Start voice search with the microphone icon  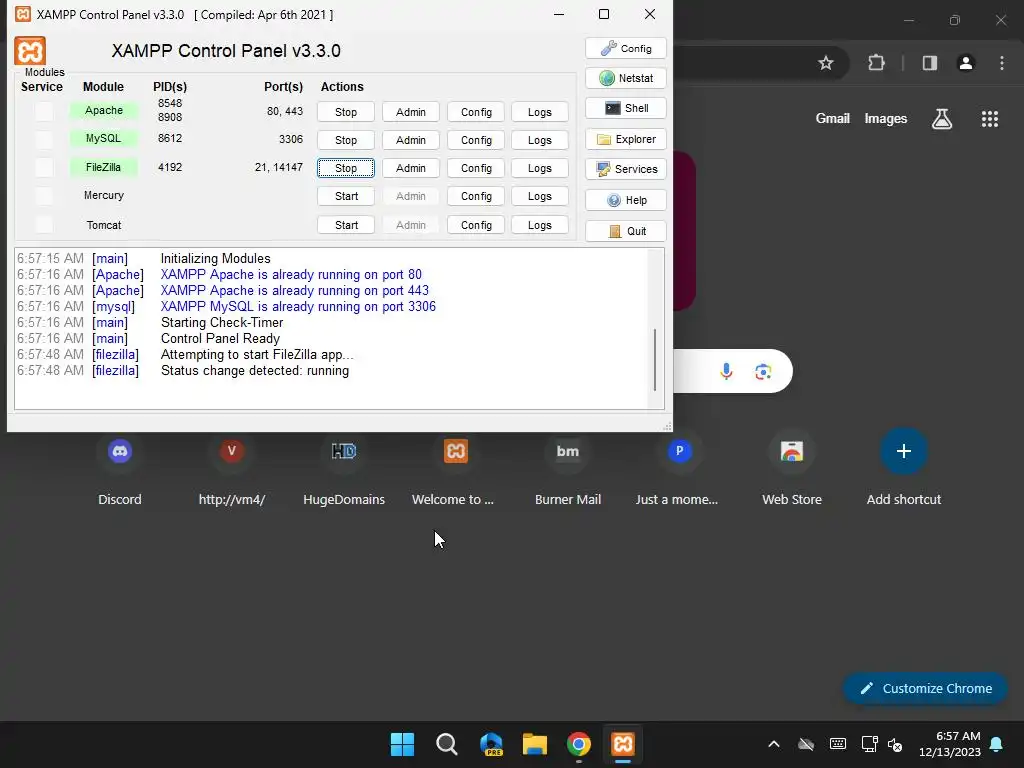726,372
